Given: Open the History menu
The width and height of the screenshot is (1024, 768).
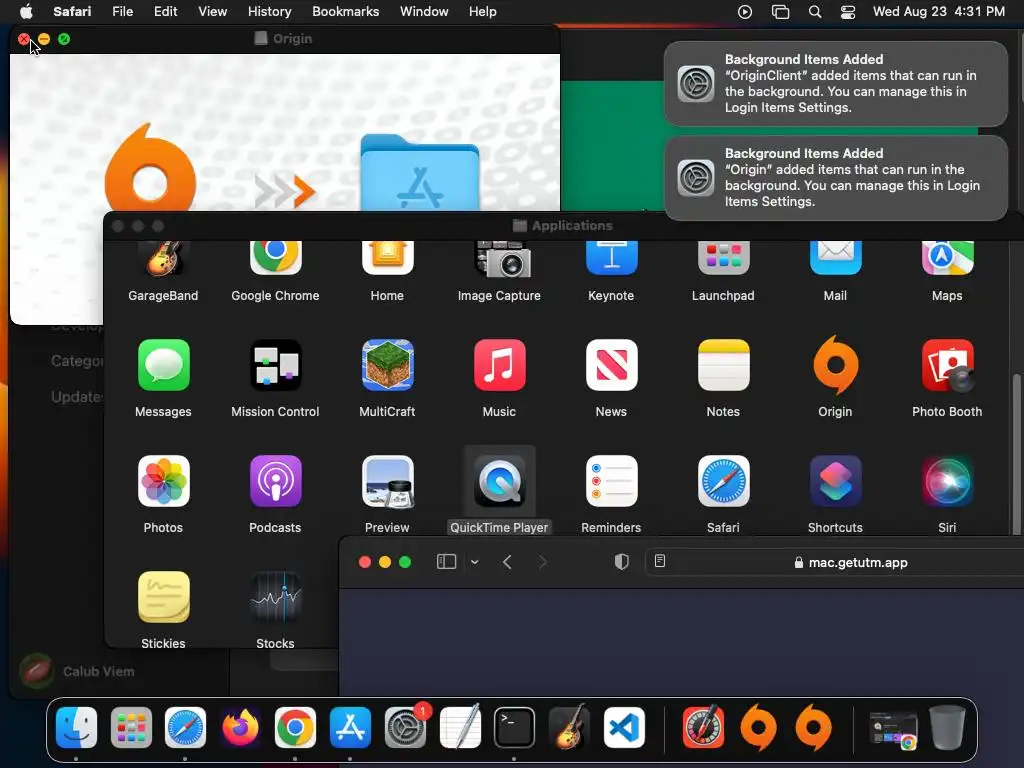Looking at the screenshot, I should (269, 11).
